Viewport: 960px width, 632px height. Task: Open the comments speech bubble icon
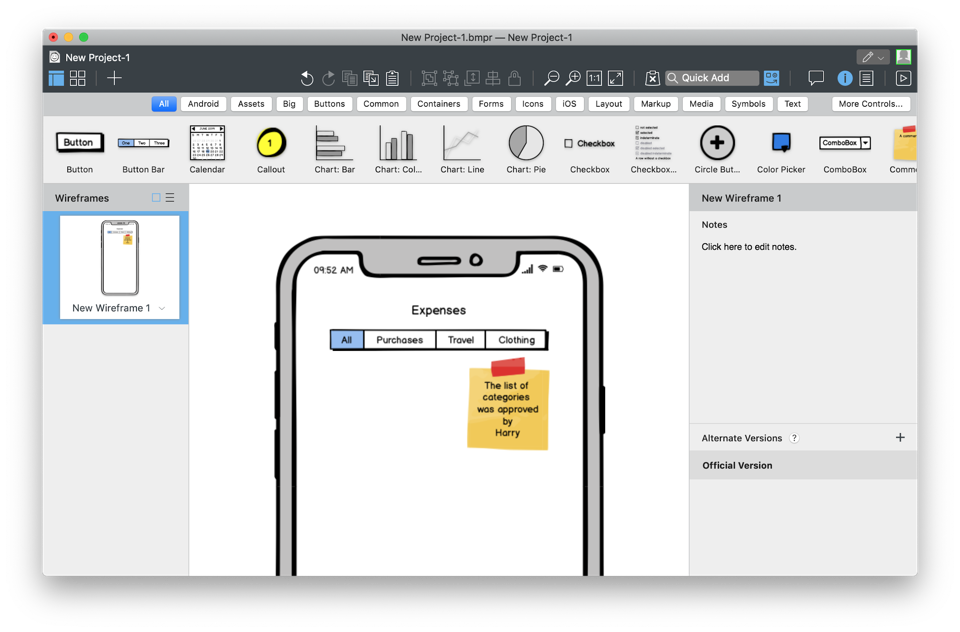(816, 78)
